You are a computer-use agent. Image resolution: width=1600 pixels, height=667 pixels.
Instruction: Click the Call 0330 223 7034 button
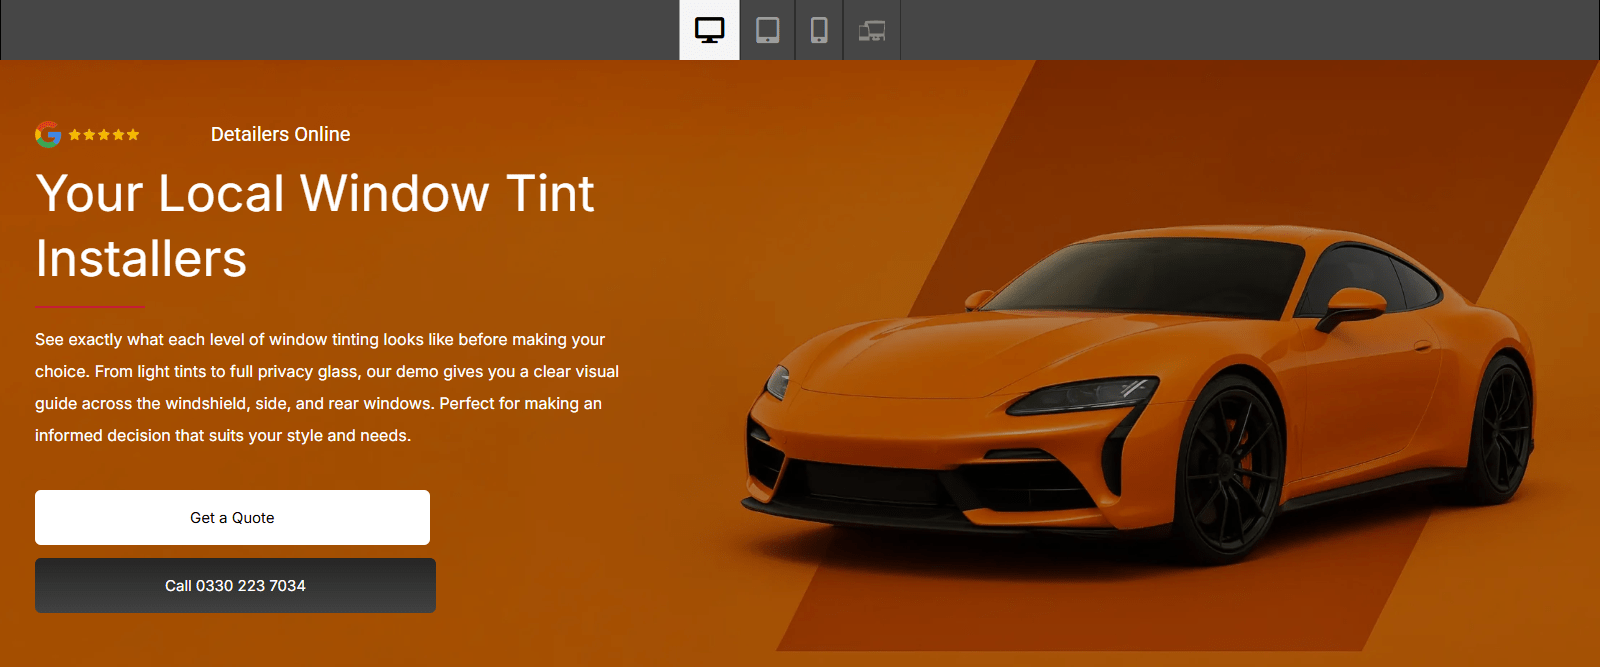coord(235,585)
